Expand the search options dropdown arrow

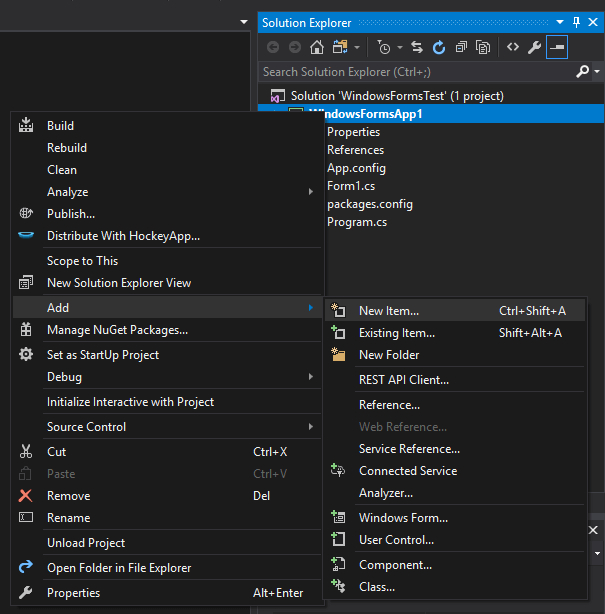[597, 72]
